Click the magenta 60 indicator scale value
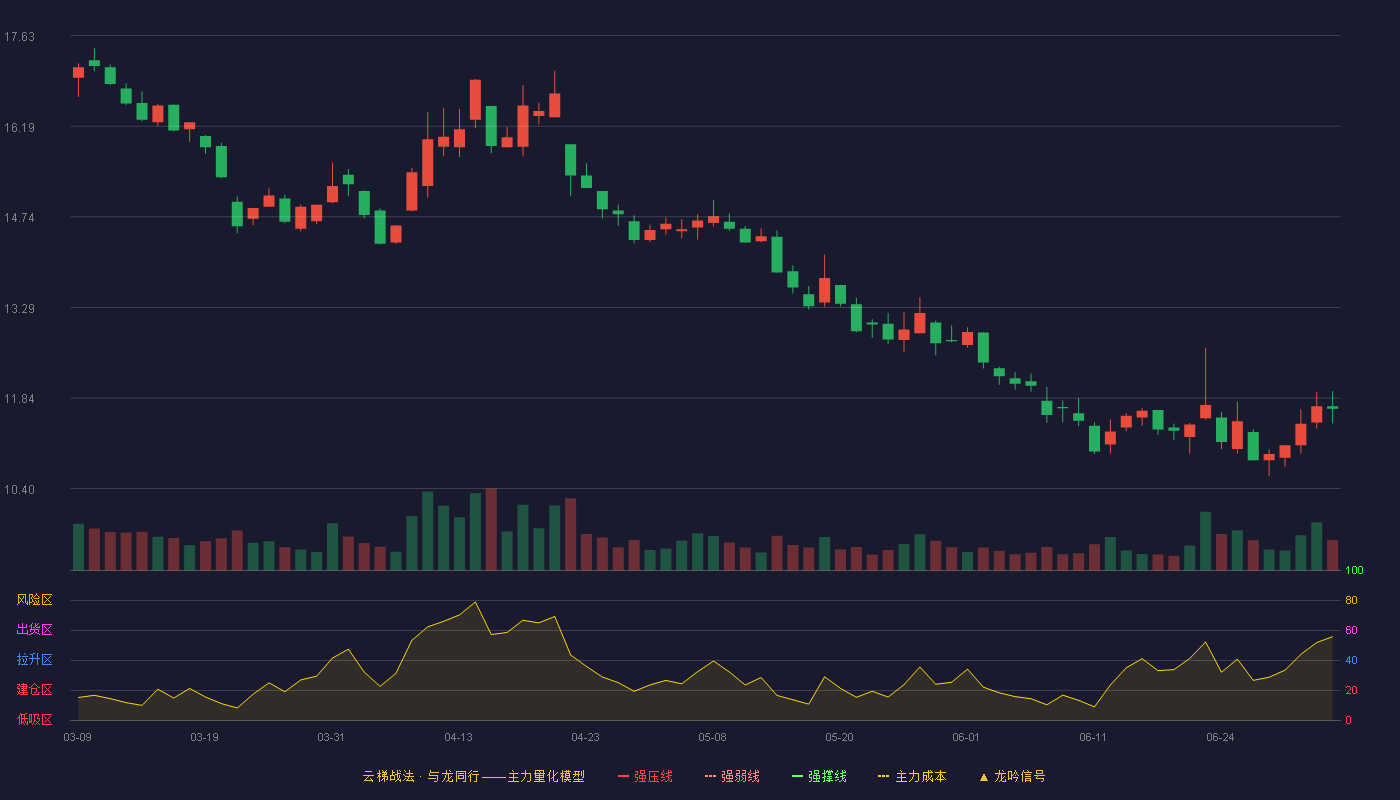 pyautogui.click(x=1351, y=630)
